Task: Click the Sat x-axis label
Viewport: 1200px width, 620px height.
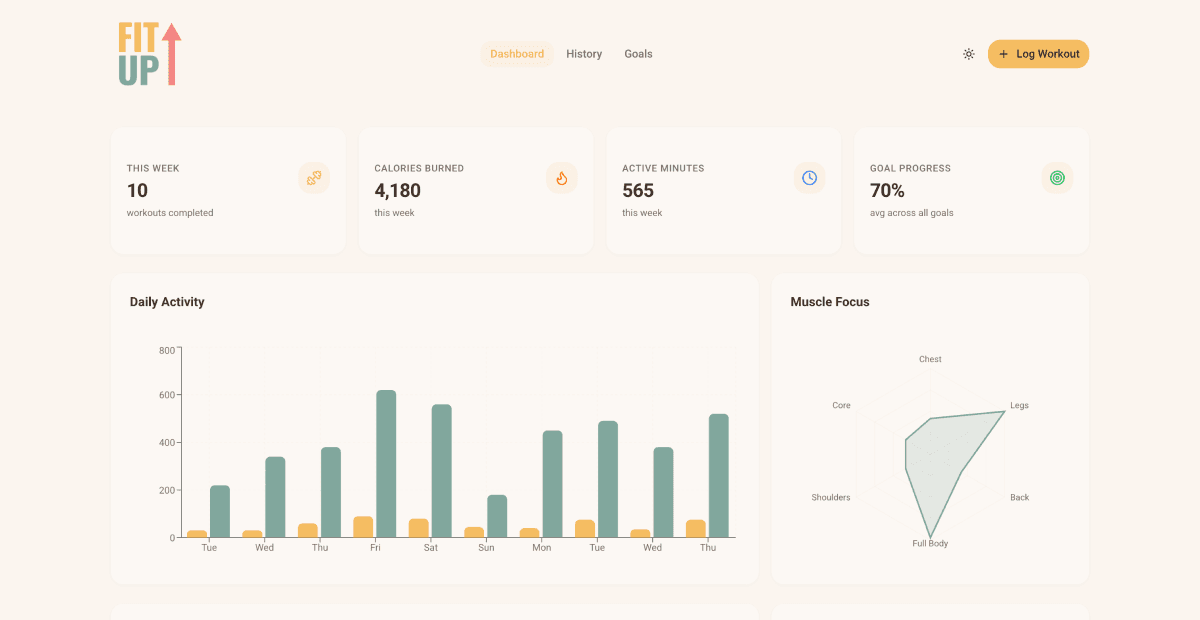Action: (x=430, y=548)
